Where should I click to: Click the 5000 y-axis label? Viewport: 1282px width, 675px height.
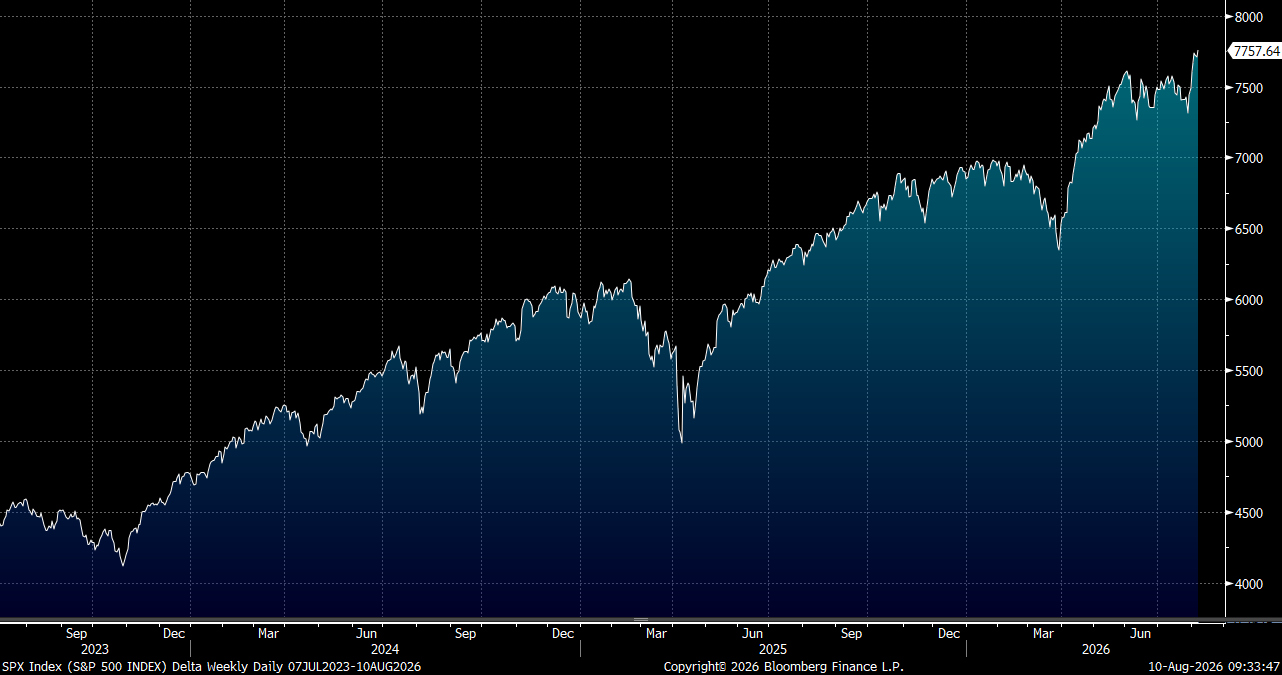pos(1248,442)
